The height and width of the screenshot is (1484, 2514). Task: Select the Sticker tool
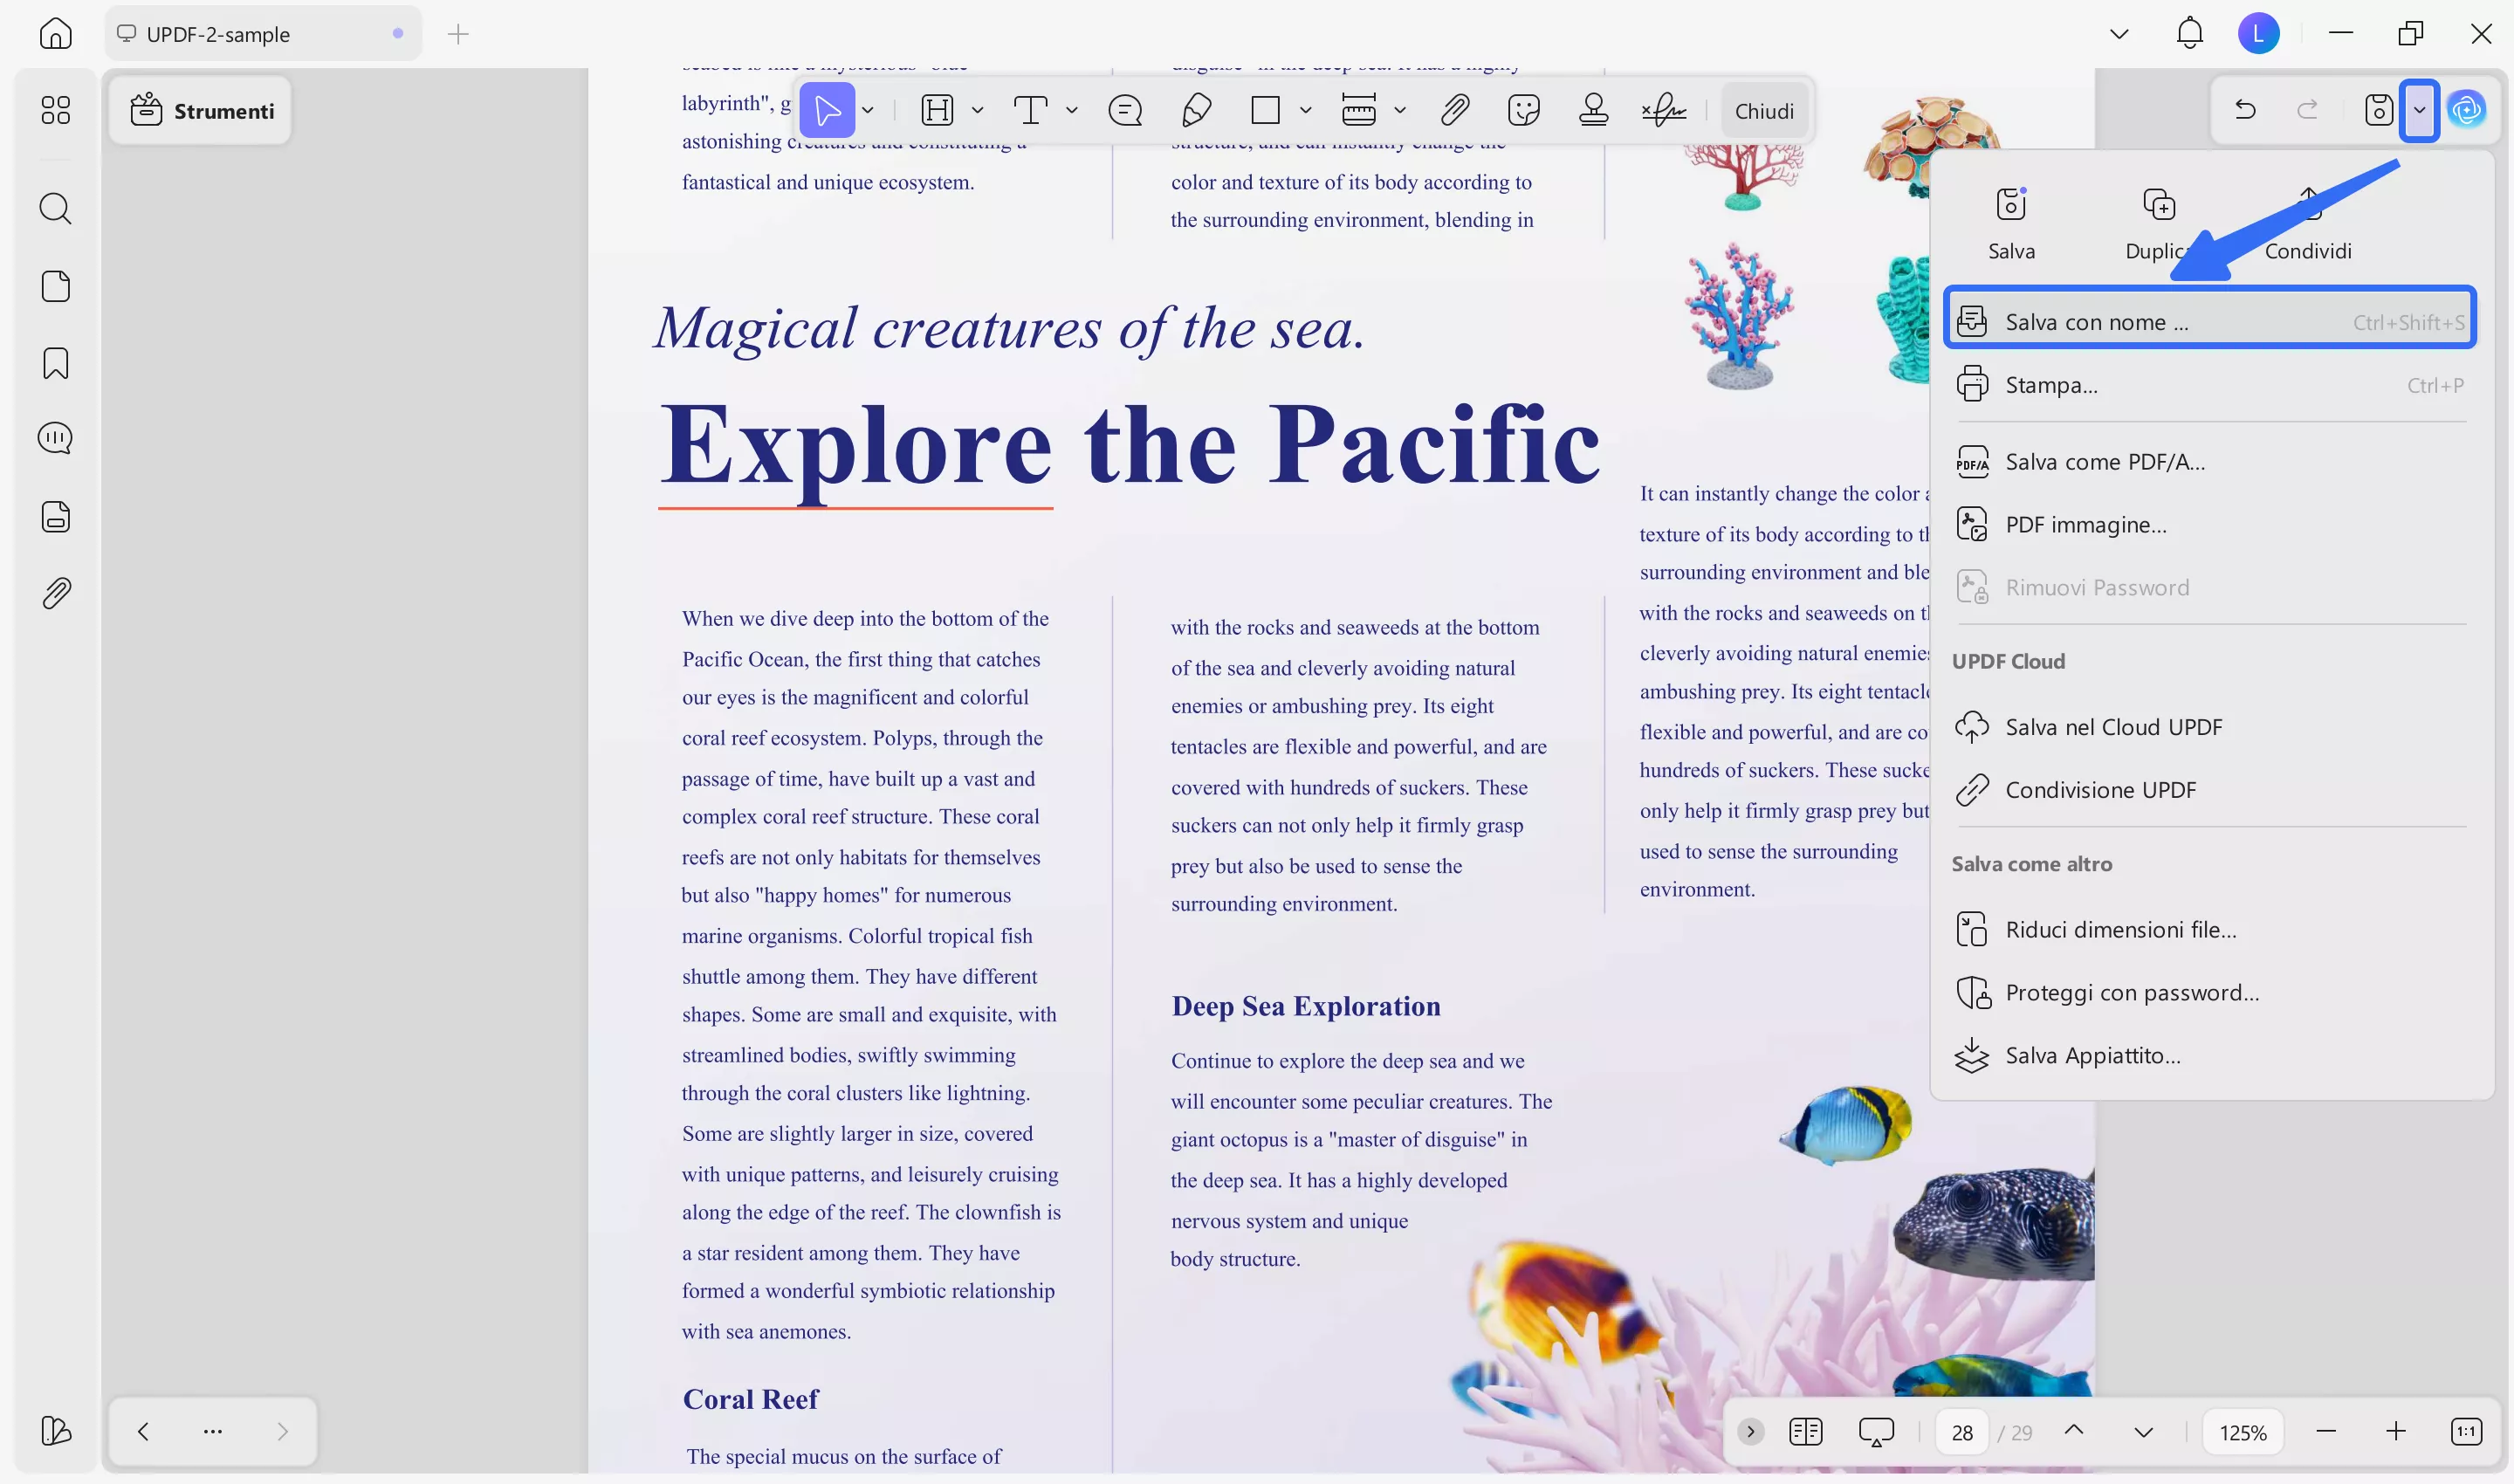coord(1524,110)
